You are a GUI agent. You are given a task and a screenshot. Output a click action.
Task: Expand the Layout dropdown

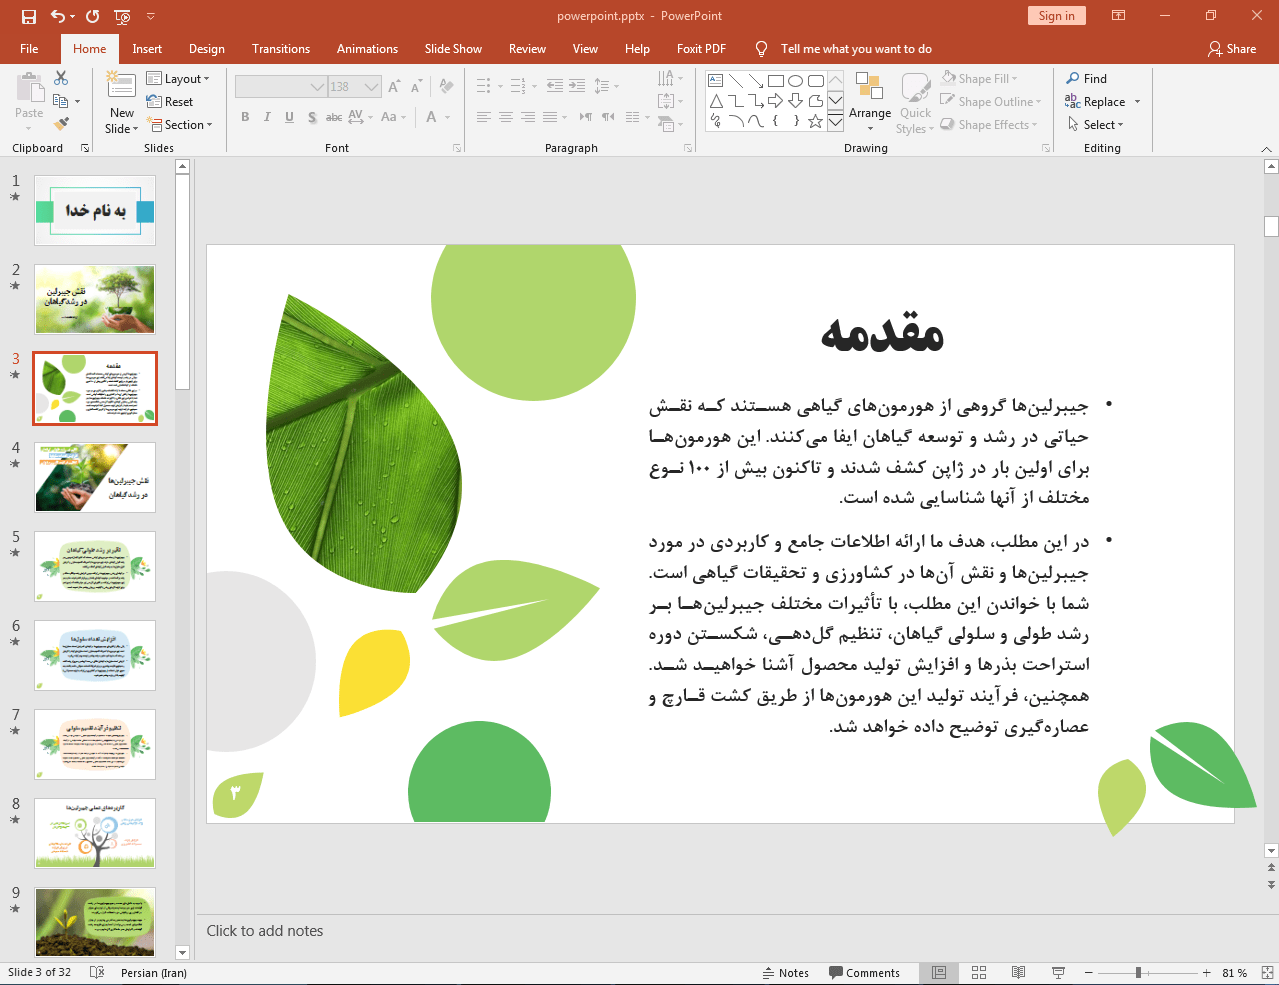pyautogui.click(x=178, y=79)
